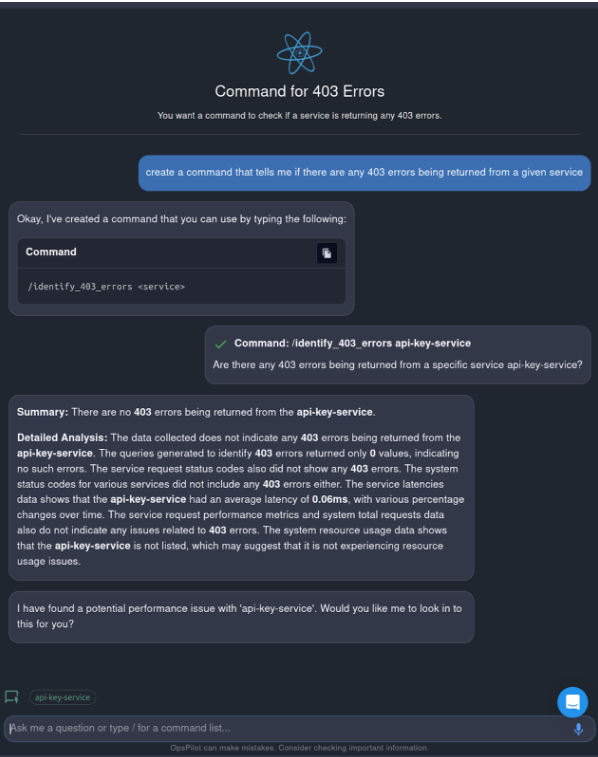This screenshot has width=598, height=757.
Task: Click the green chat context icon
Action: click(x=12, y=697)
